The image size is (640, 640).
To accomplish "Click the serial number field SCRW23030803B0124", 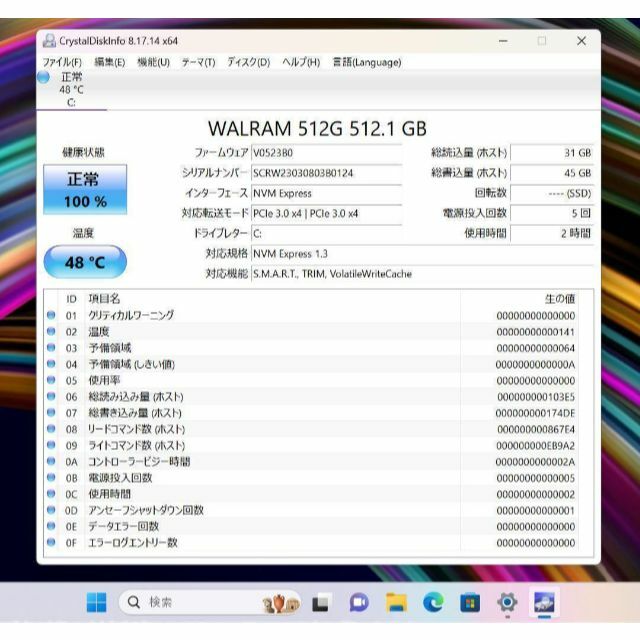I will click(x=327, y=173).
